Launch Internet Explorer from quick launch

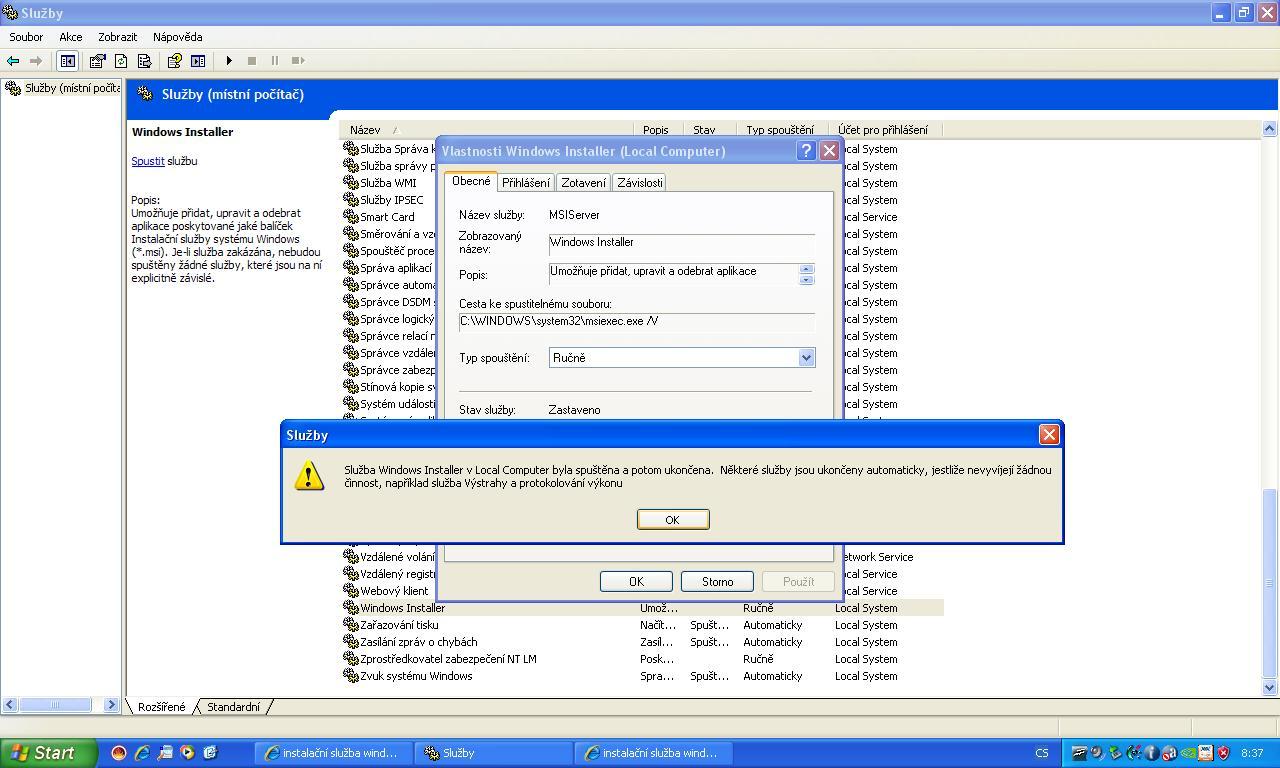point(142,753)
